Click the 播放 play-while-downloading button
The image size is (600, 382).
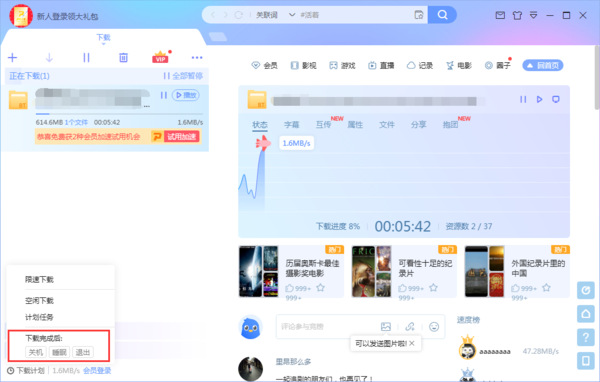tap(186, 95)
